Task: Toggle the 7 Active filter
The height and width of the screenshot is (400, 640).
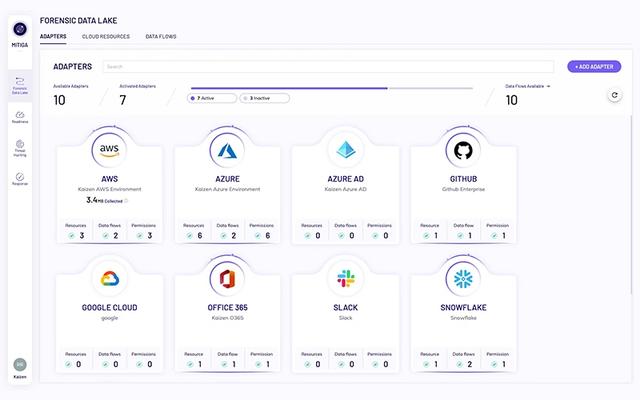Action: point(211,98)
